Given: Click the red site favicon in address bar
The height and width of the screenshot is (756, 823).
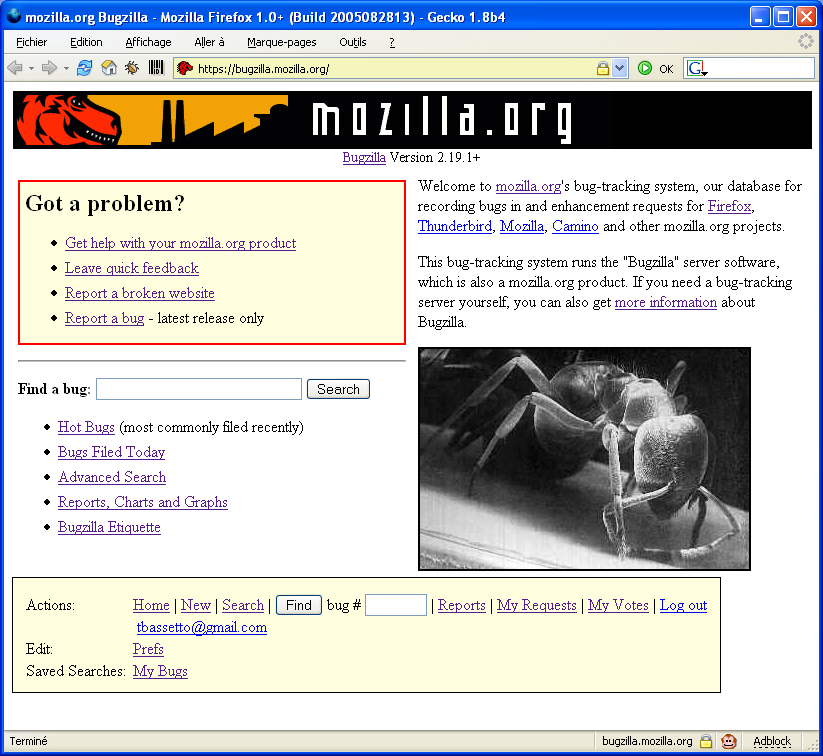Looking at the screenshot, I should tap(185, 68).
